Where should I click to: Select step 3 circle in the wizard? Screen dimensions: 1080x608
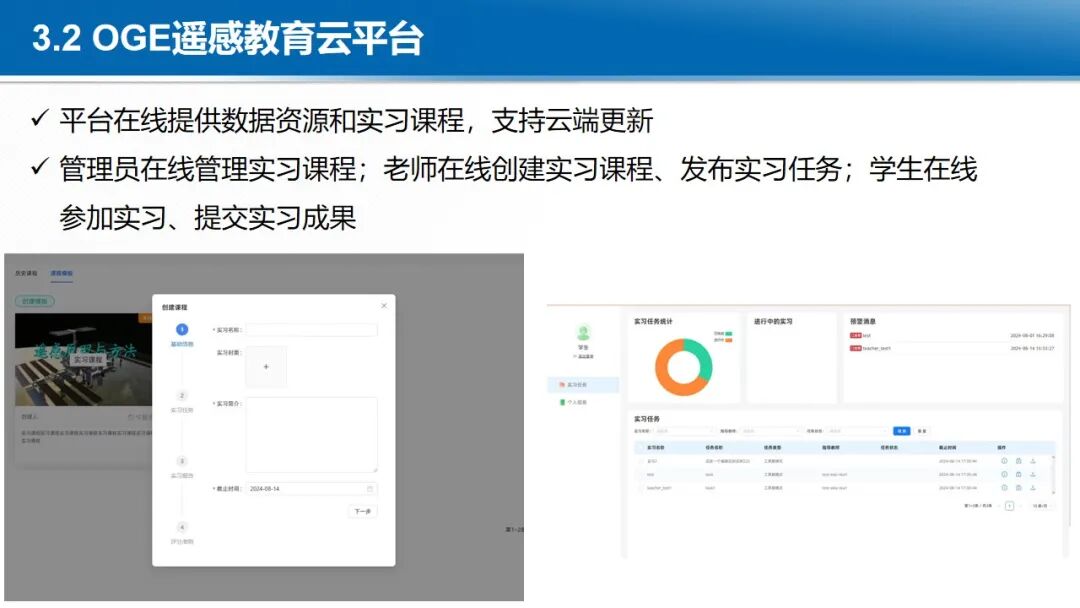point(182,461)
